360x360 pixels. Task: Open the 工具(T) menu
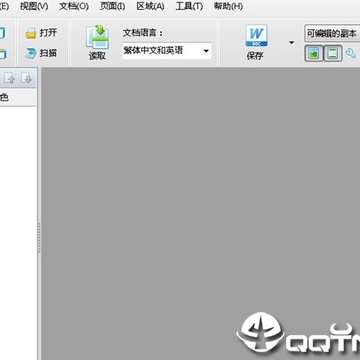[x=189, y=6]
